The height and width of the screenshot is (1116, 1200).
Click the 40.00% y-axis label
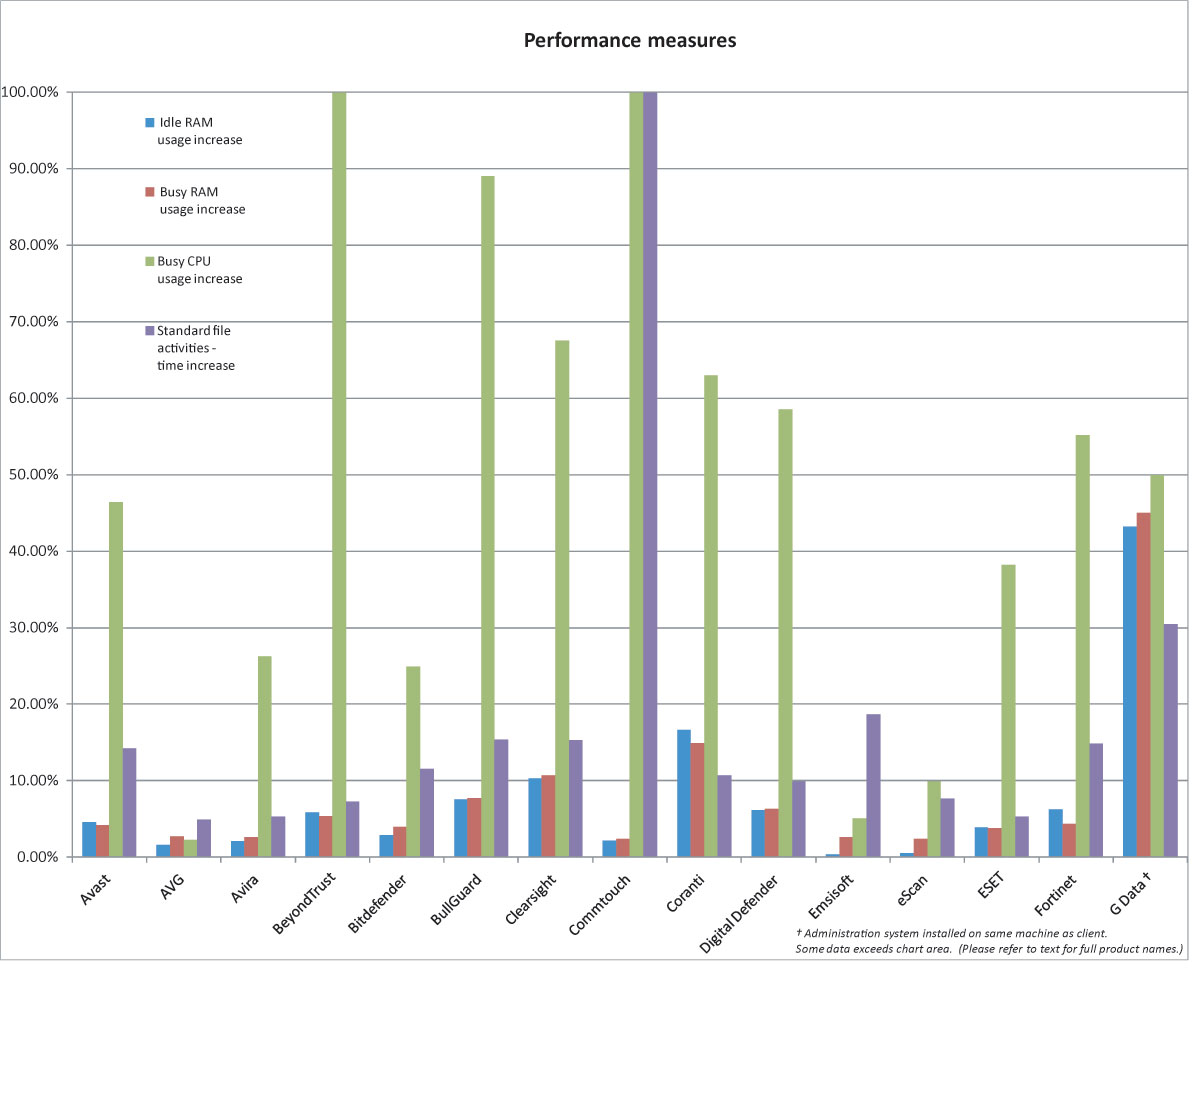coord(33,551)
